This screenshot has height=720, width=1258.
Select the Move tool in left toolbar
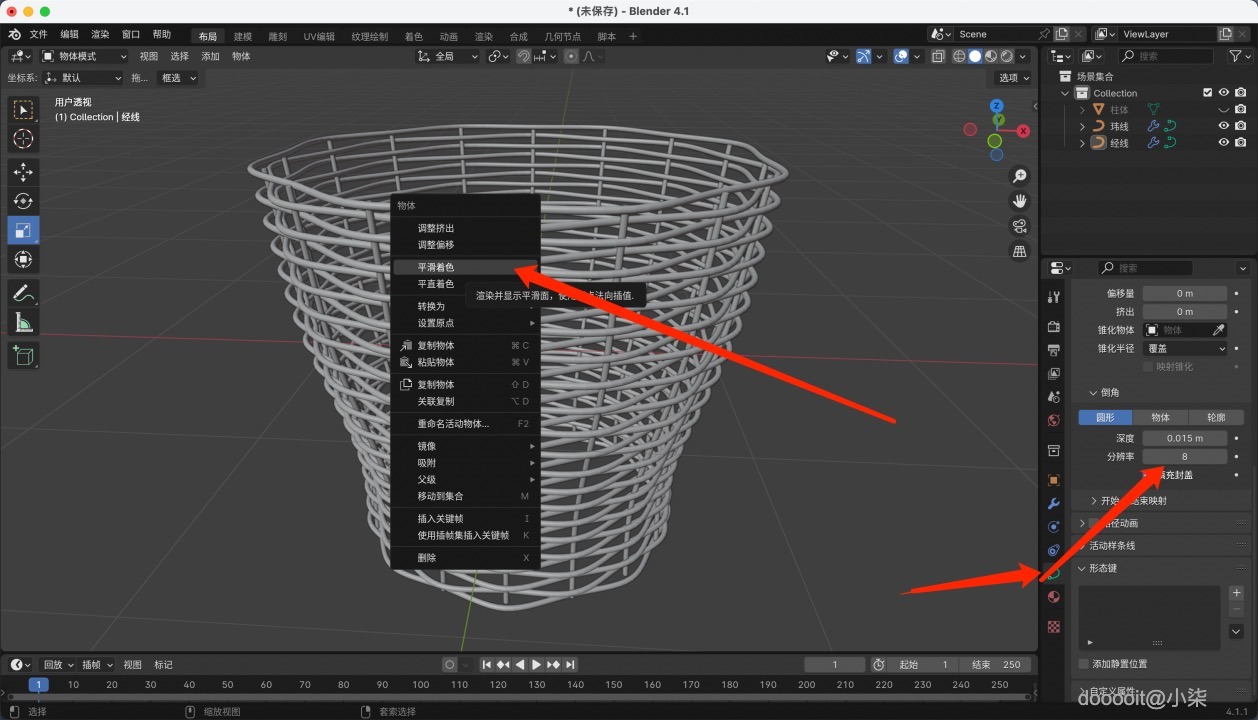click(x=23, y=172)
